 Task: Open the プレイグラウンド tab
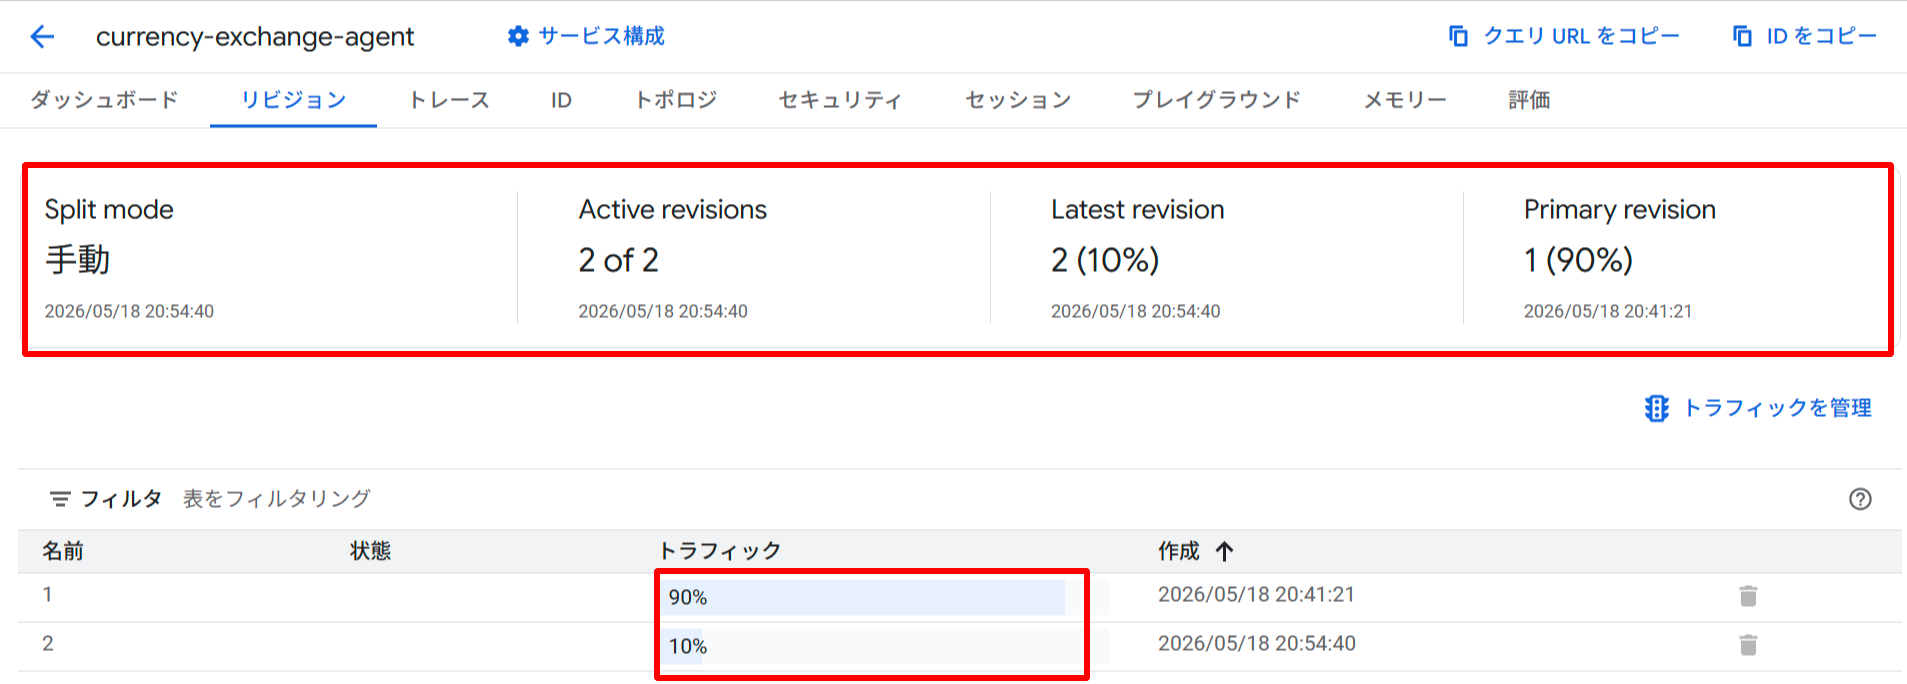tap(1217, 100)
